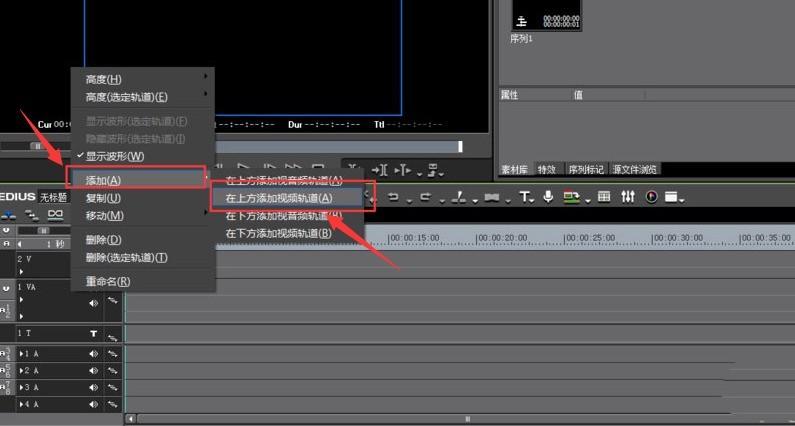This screenshot has height=426, width=795.
Task: Expand the 3 A audio track
Action: point(21,387)
